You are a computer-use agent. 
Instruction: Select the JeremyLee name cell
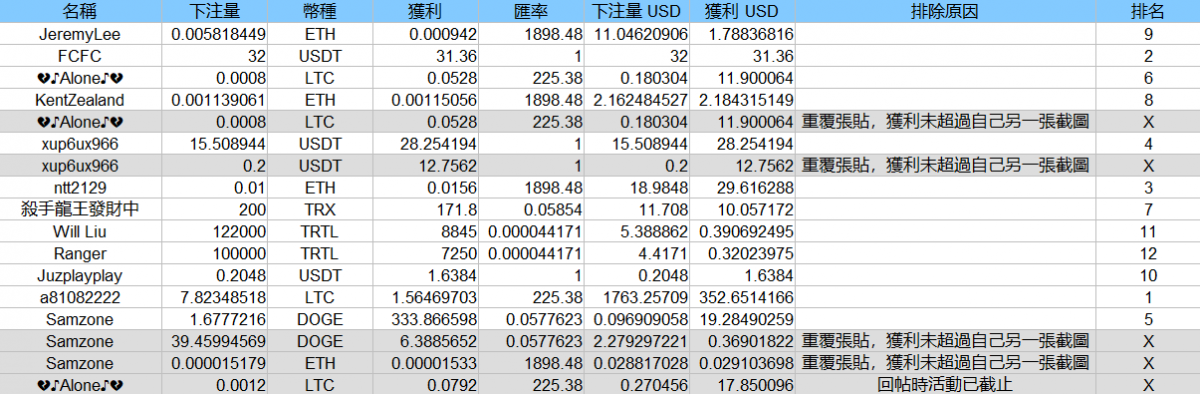pos(80,35)
